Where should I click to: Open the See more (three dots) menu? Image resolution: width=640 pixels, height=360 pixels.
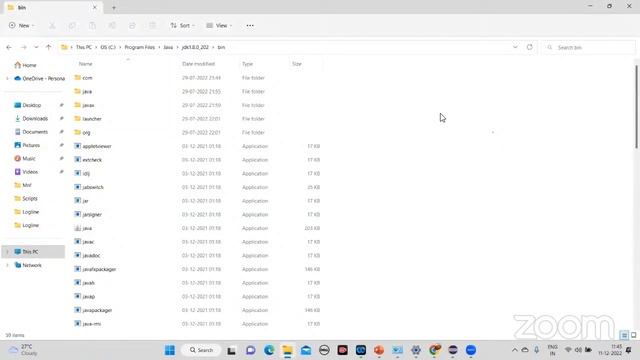250,26
